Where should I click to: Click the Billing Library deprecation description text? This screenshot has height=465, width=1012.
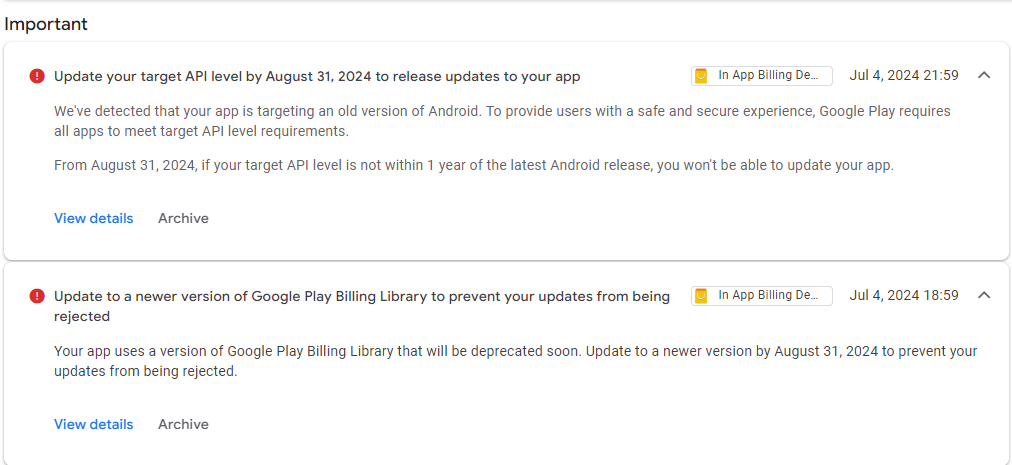(515, 361)
